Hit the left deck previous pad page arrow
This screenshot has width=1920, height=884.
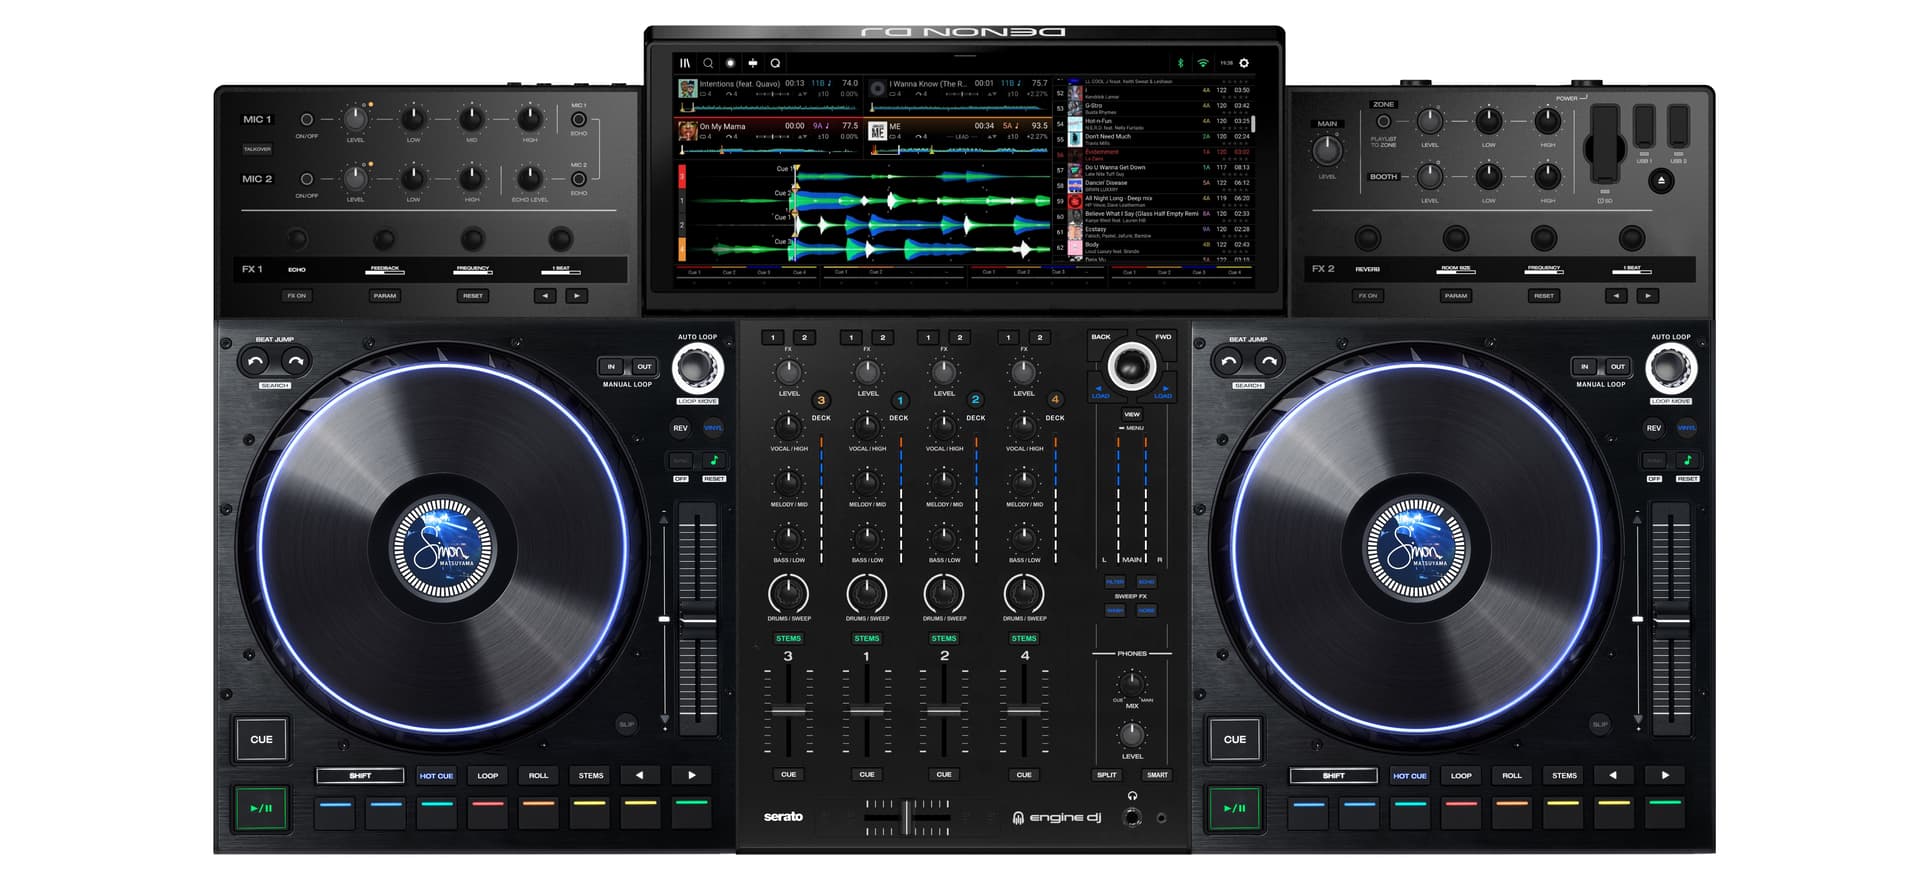pyautogui.click(x=640, y=775)
